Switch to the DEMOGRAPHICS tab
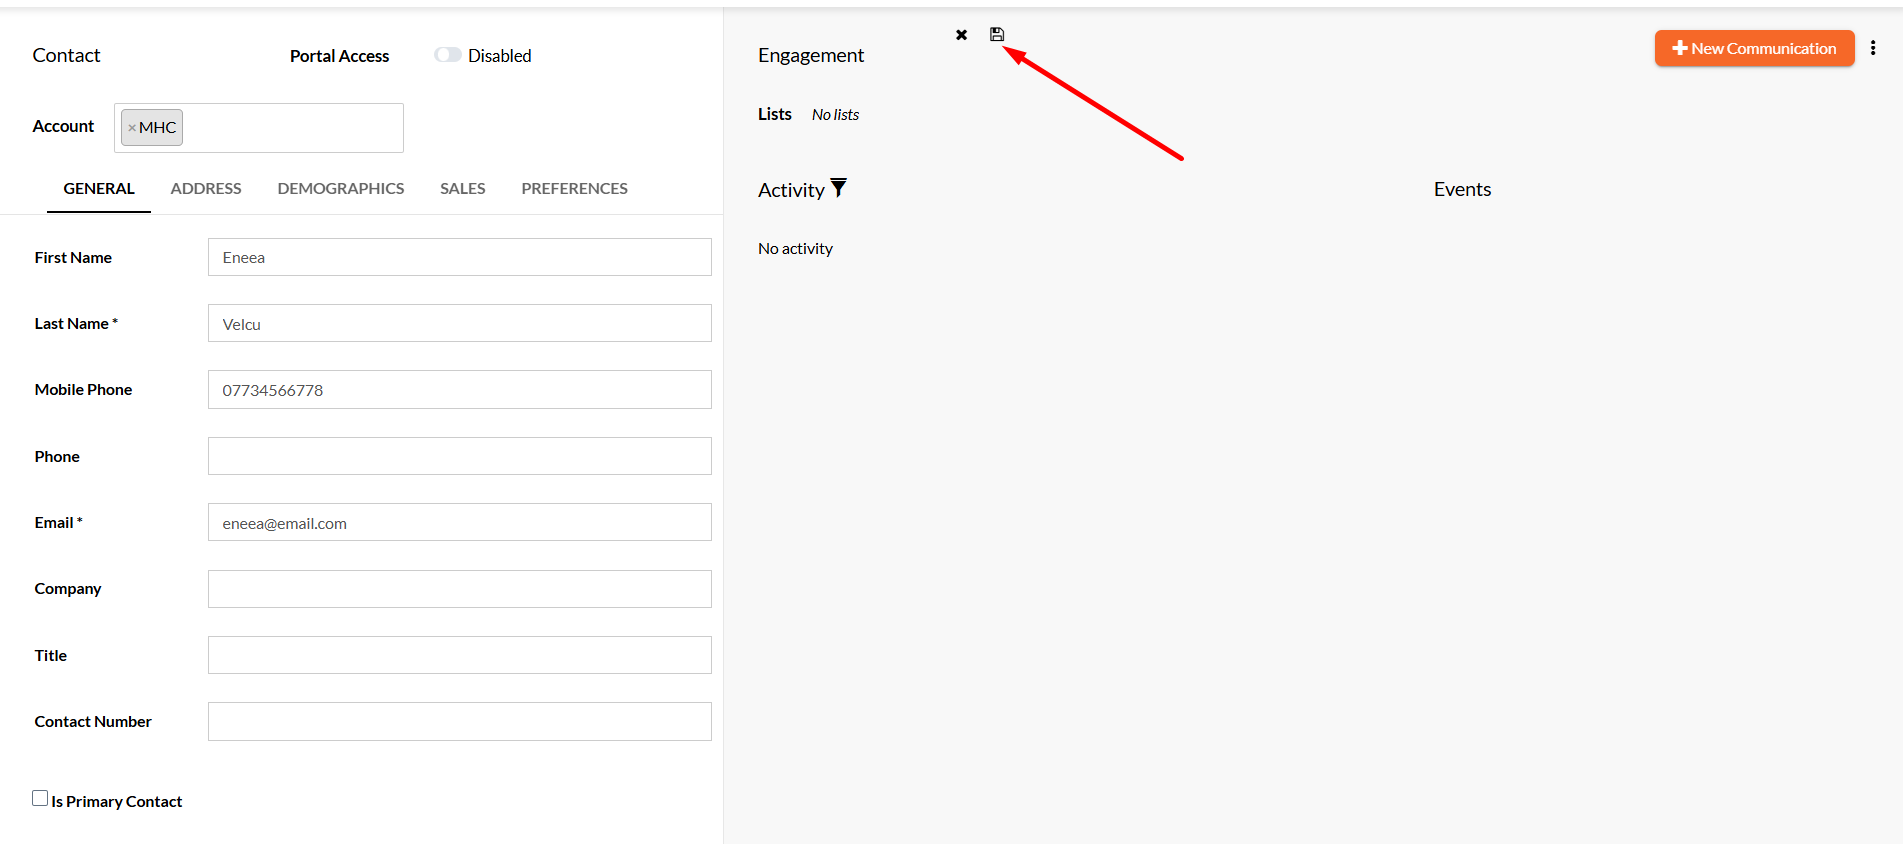1903x844 pixels. click(341, 188)
